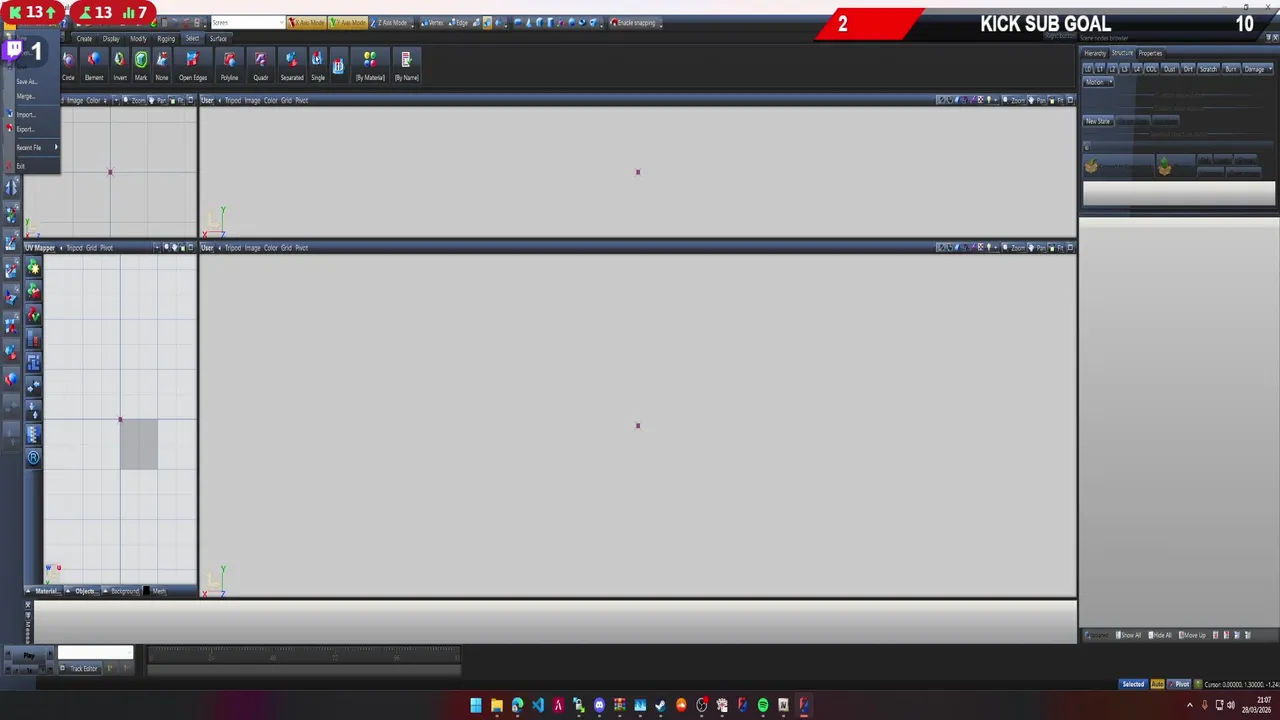Switch to the Hierarchy tab
The width and height of the screenshot is (1280, 720).
1095,53
